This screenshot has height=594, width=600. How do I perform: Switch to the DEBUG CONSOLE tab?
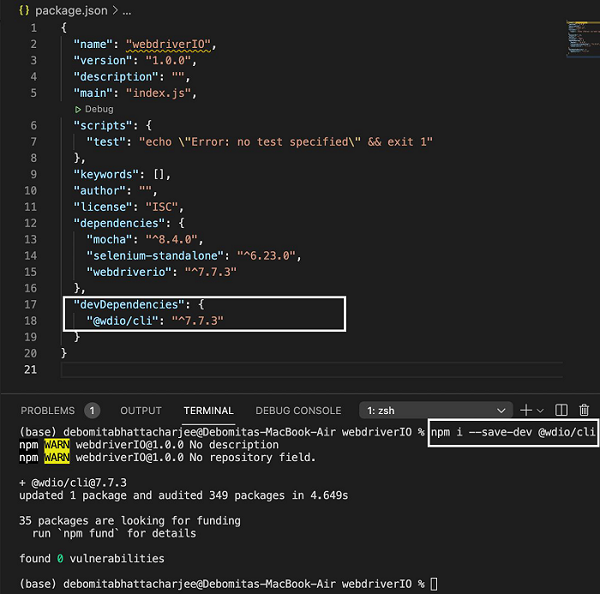point(298,410)
